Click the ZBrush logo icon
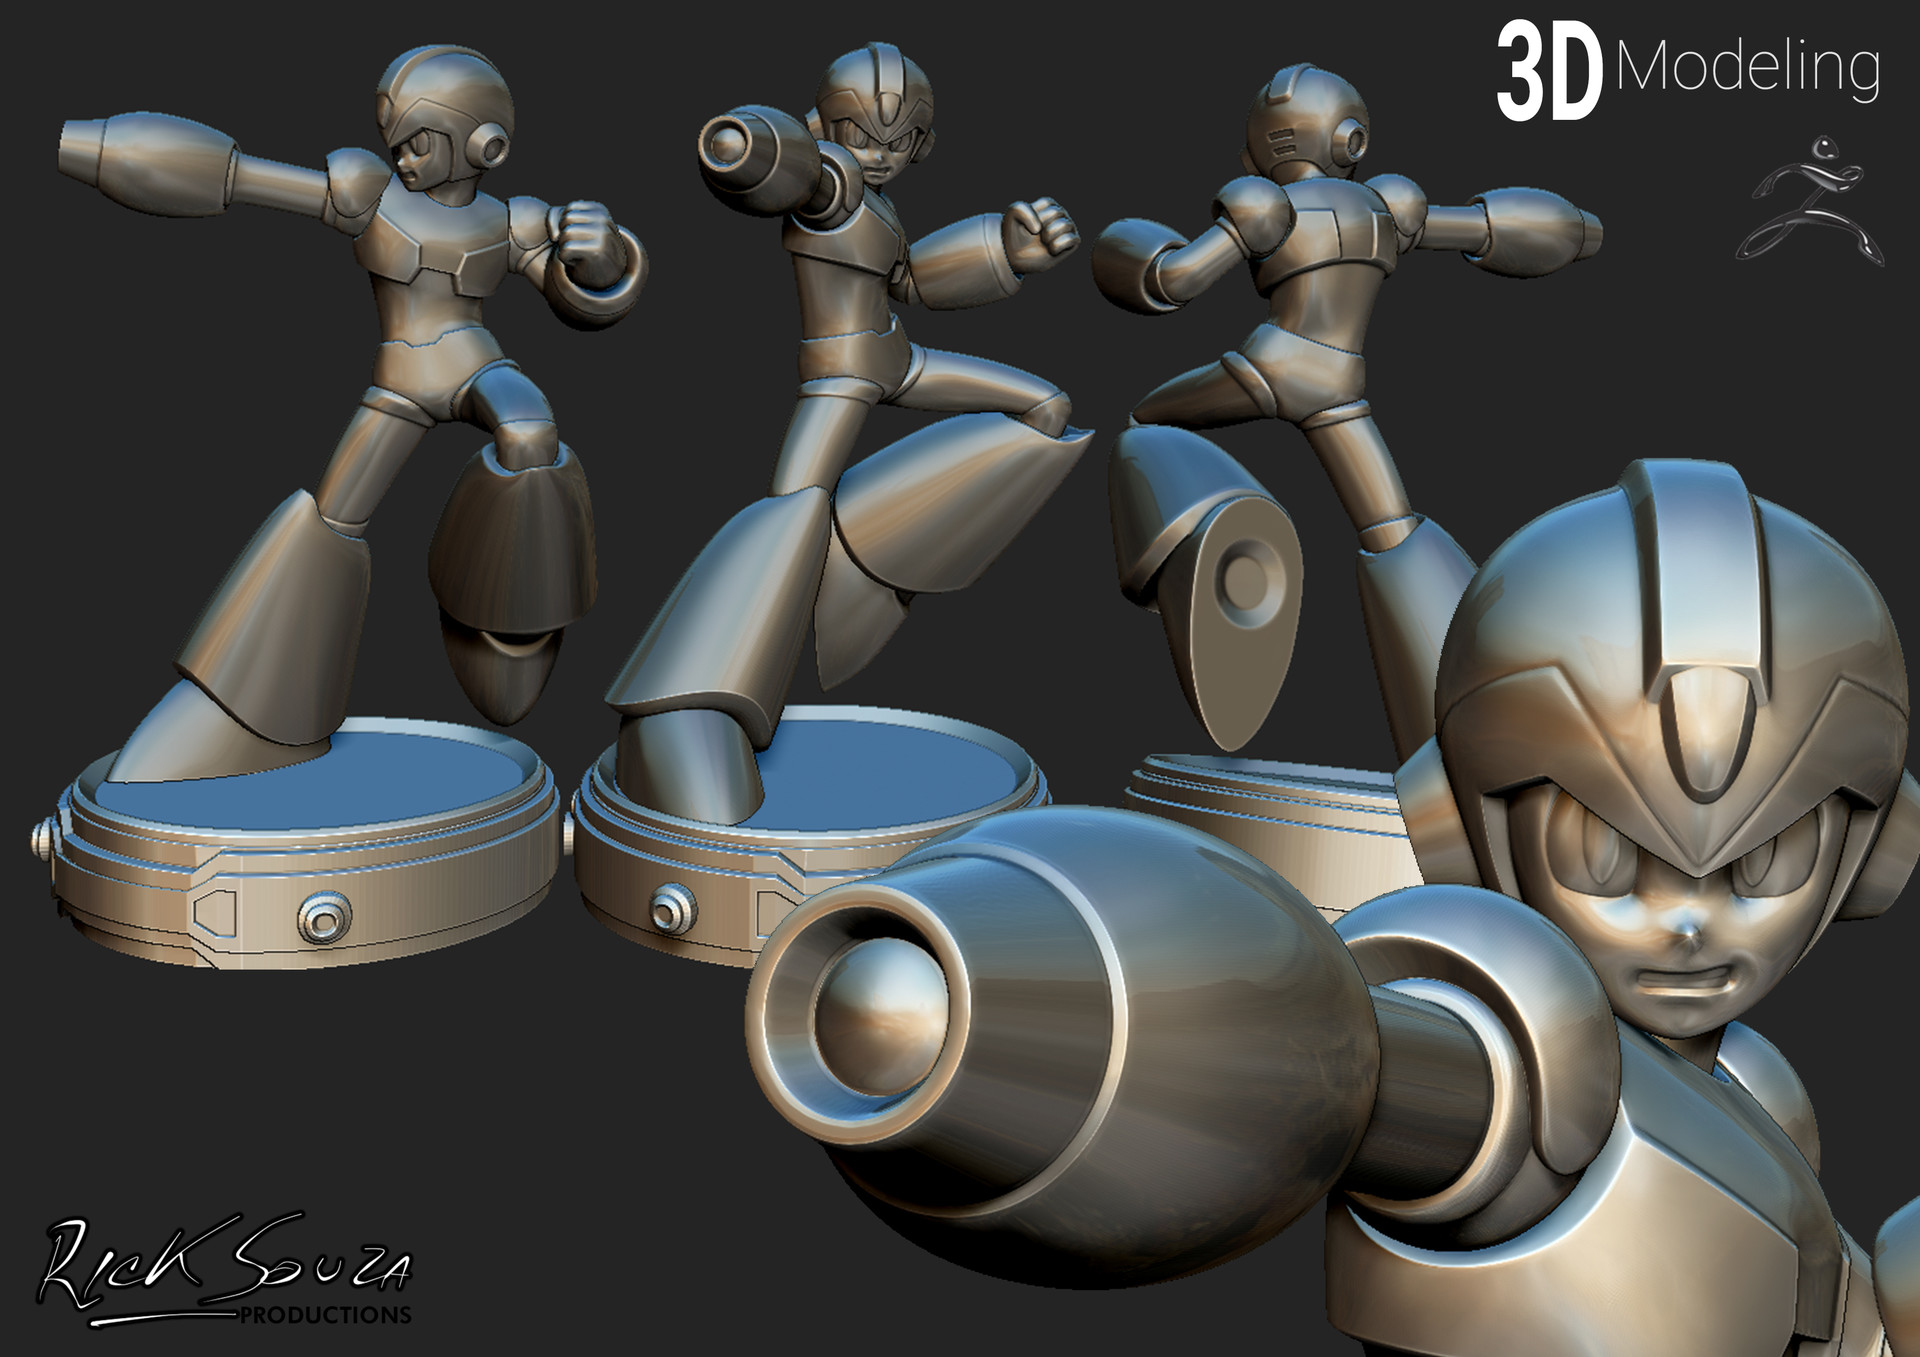 coord(1810,201)
